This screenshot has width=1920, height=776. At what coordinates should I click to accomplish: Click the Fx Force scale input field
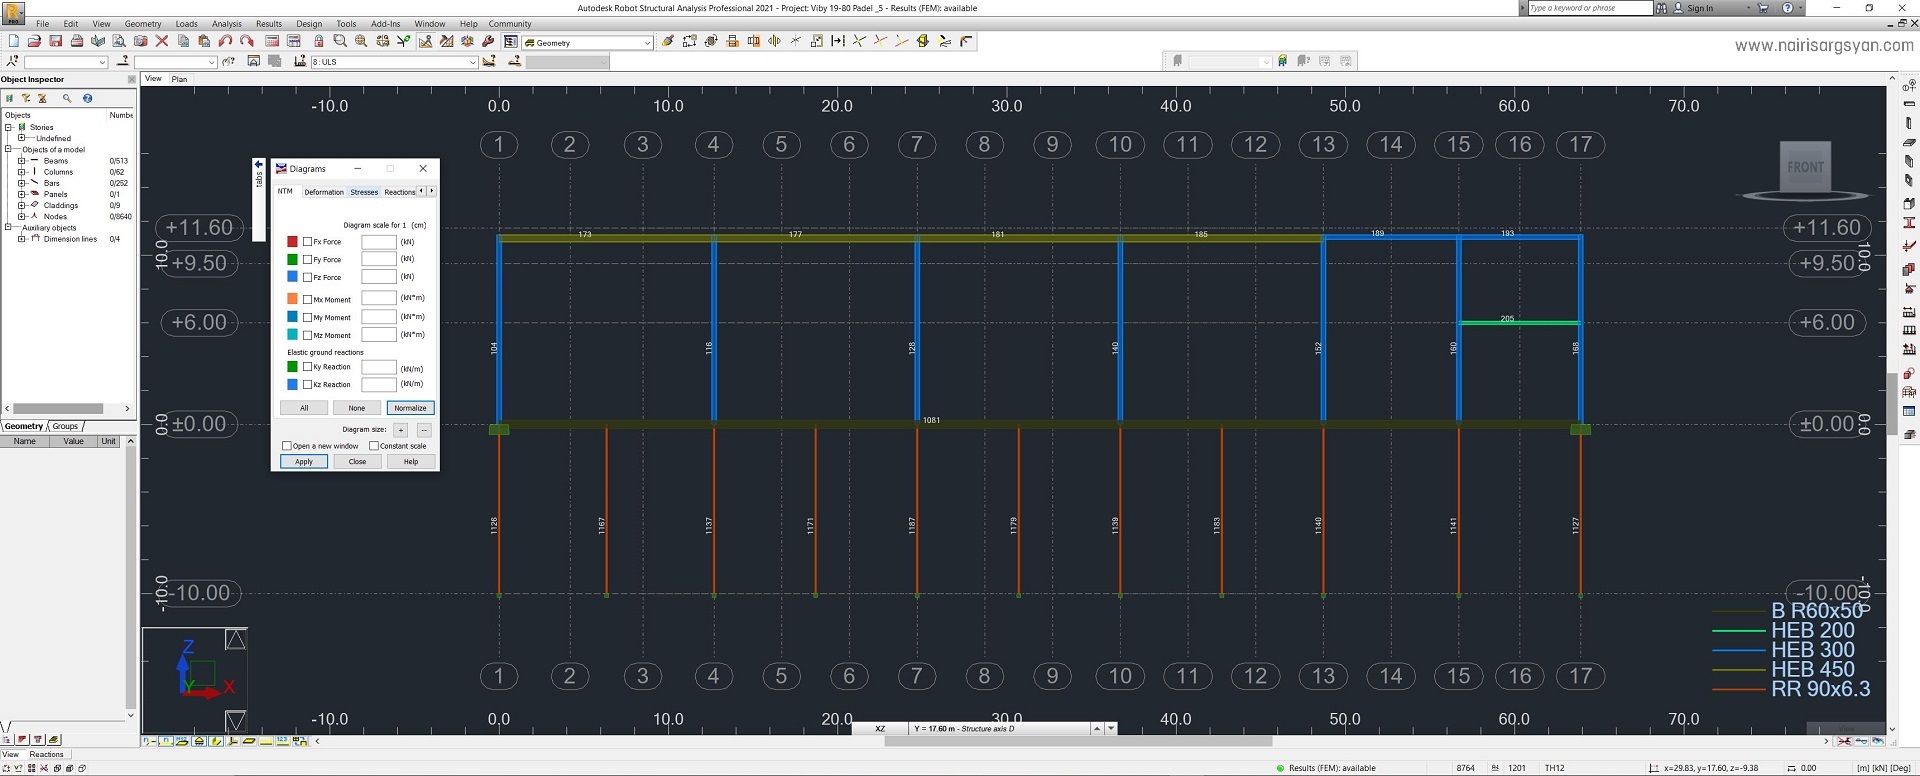(x=379, y=242)
